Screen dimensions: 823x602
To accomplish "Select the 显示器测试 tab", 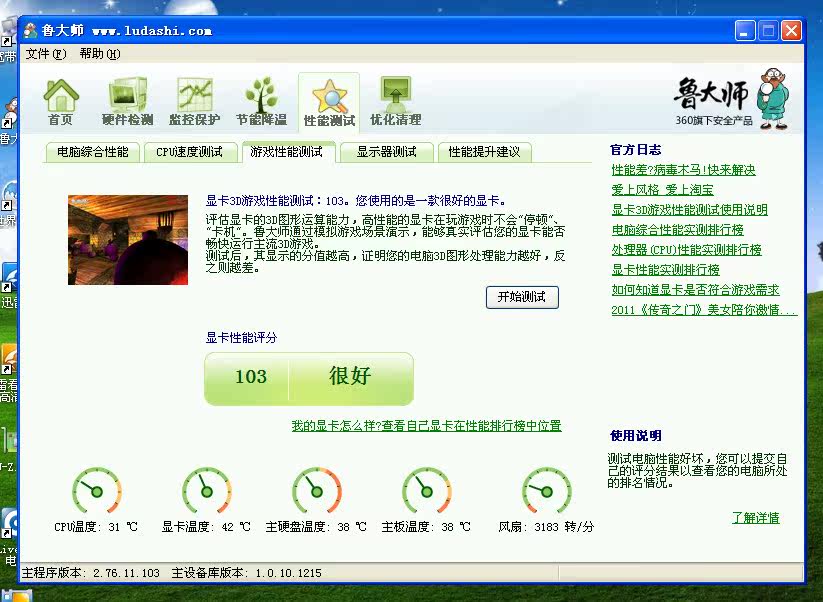I will tap(386, 152).
